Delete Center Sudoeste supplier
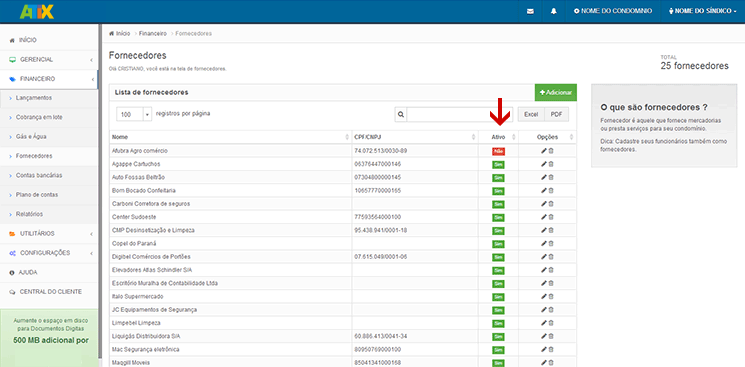Image resolution: width=745 pixels, height=367 pixels. tap(551, 217)
